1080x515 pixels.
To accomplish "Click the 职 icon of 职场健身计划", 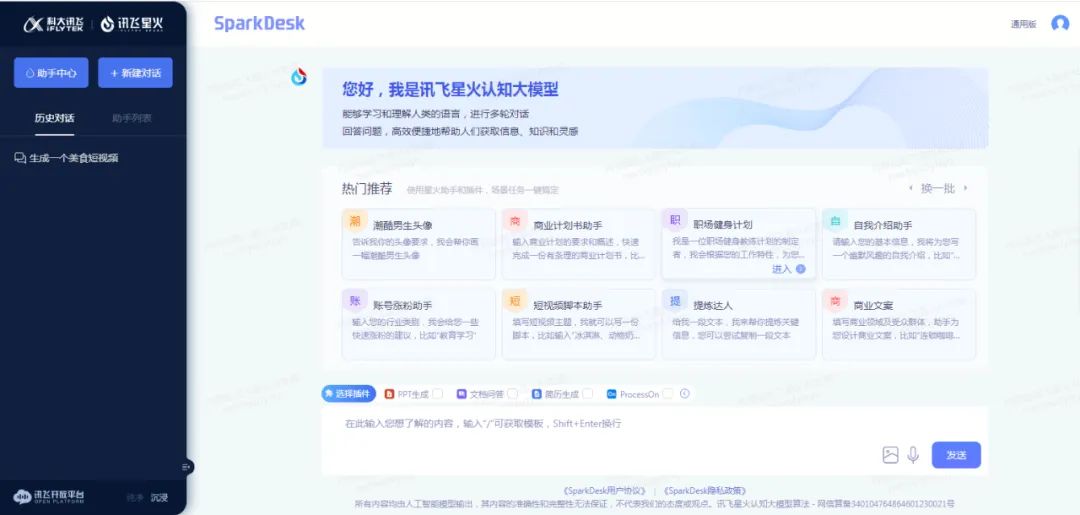I will click(x=674, y=220).
